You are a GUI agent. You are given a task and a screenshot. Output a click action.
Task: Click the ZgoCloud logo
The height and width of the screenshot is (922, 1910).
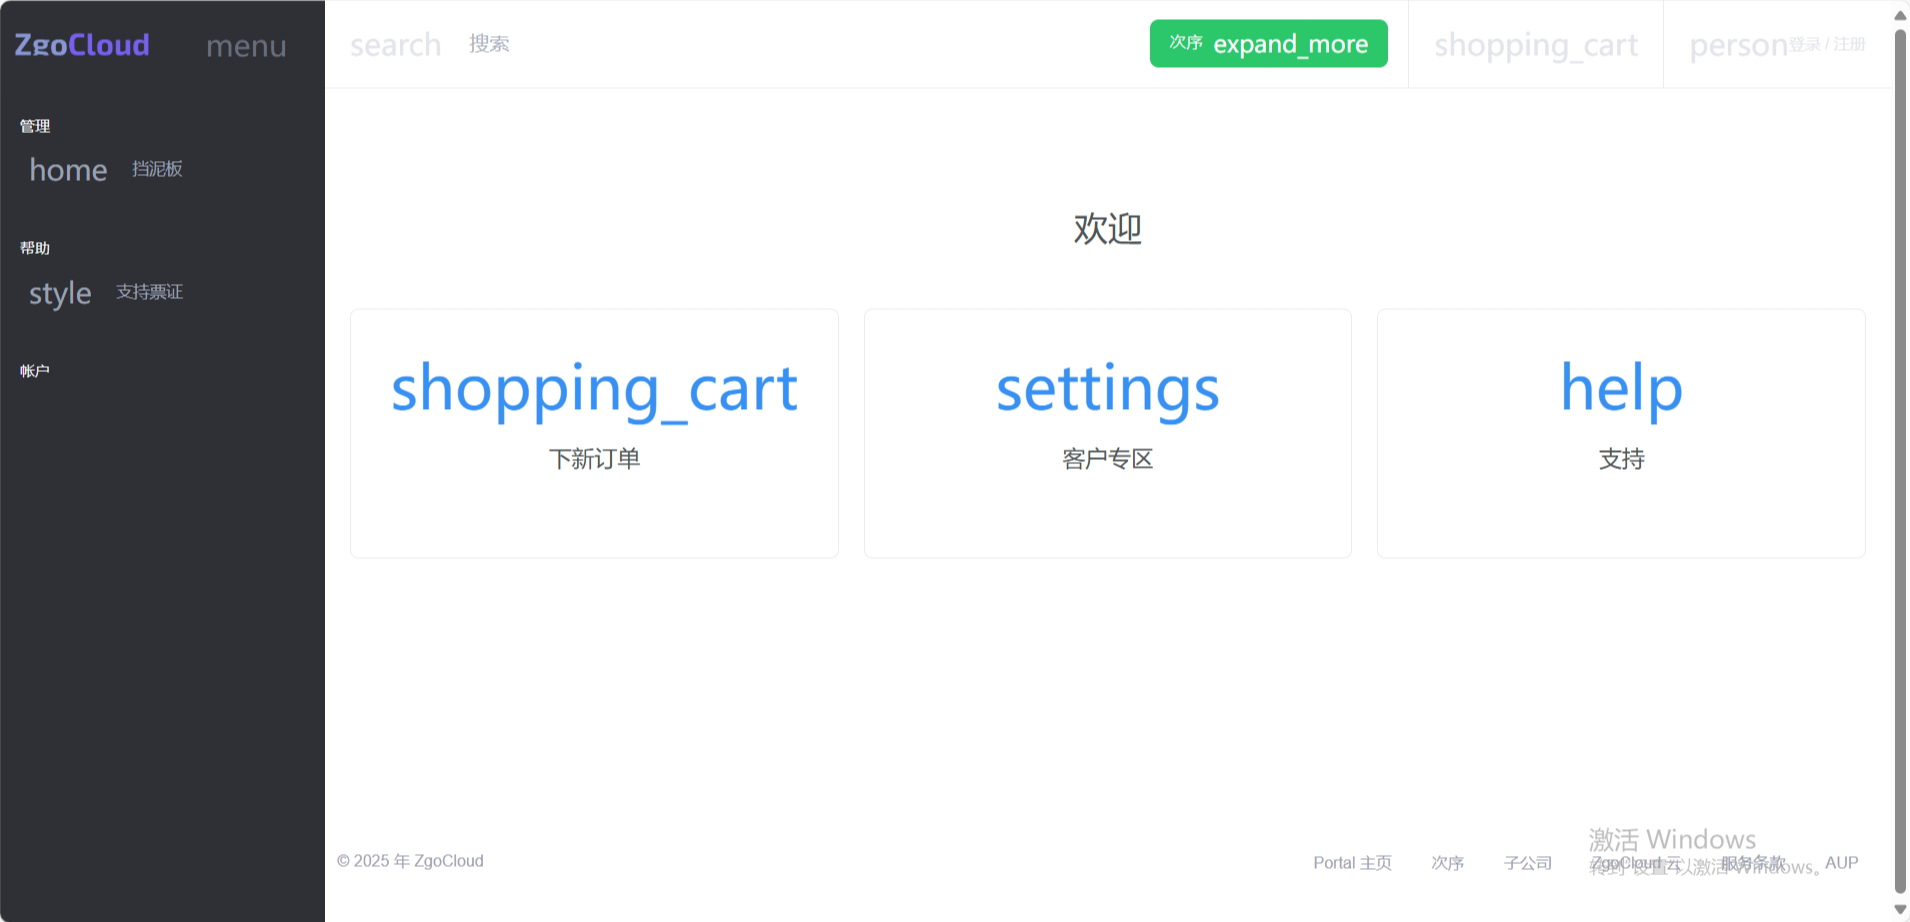(82, 45)
